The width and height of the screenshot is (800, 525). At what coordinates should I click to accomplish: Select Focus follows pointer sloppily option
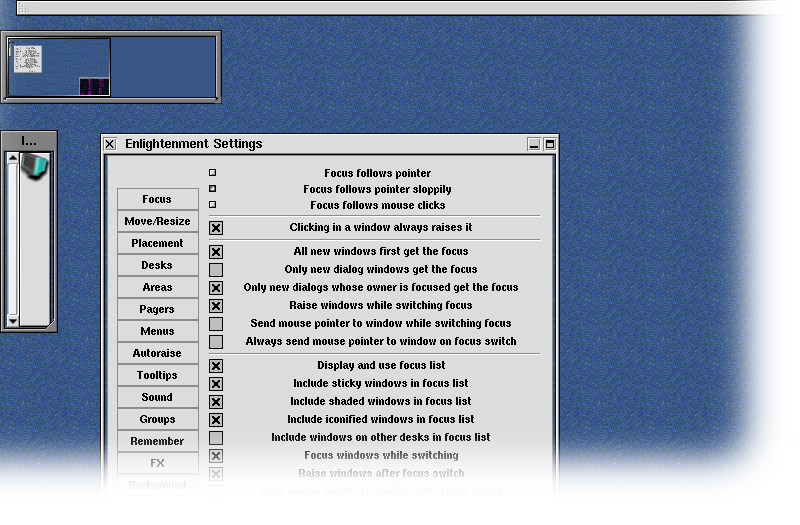(x=213, y=189)
